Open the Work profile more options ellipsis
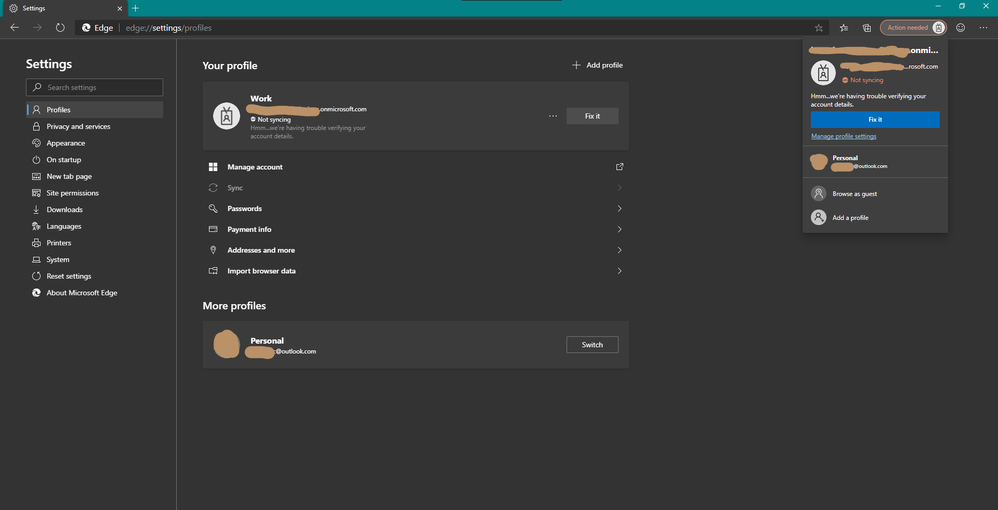Viewport: 998px width, 510px height. click(552, 116)
